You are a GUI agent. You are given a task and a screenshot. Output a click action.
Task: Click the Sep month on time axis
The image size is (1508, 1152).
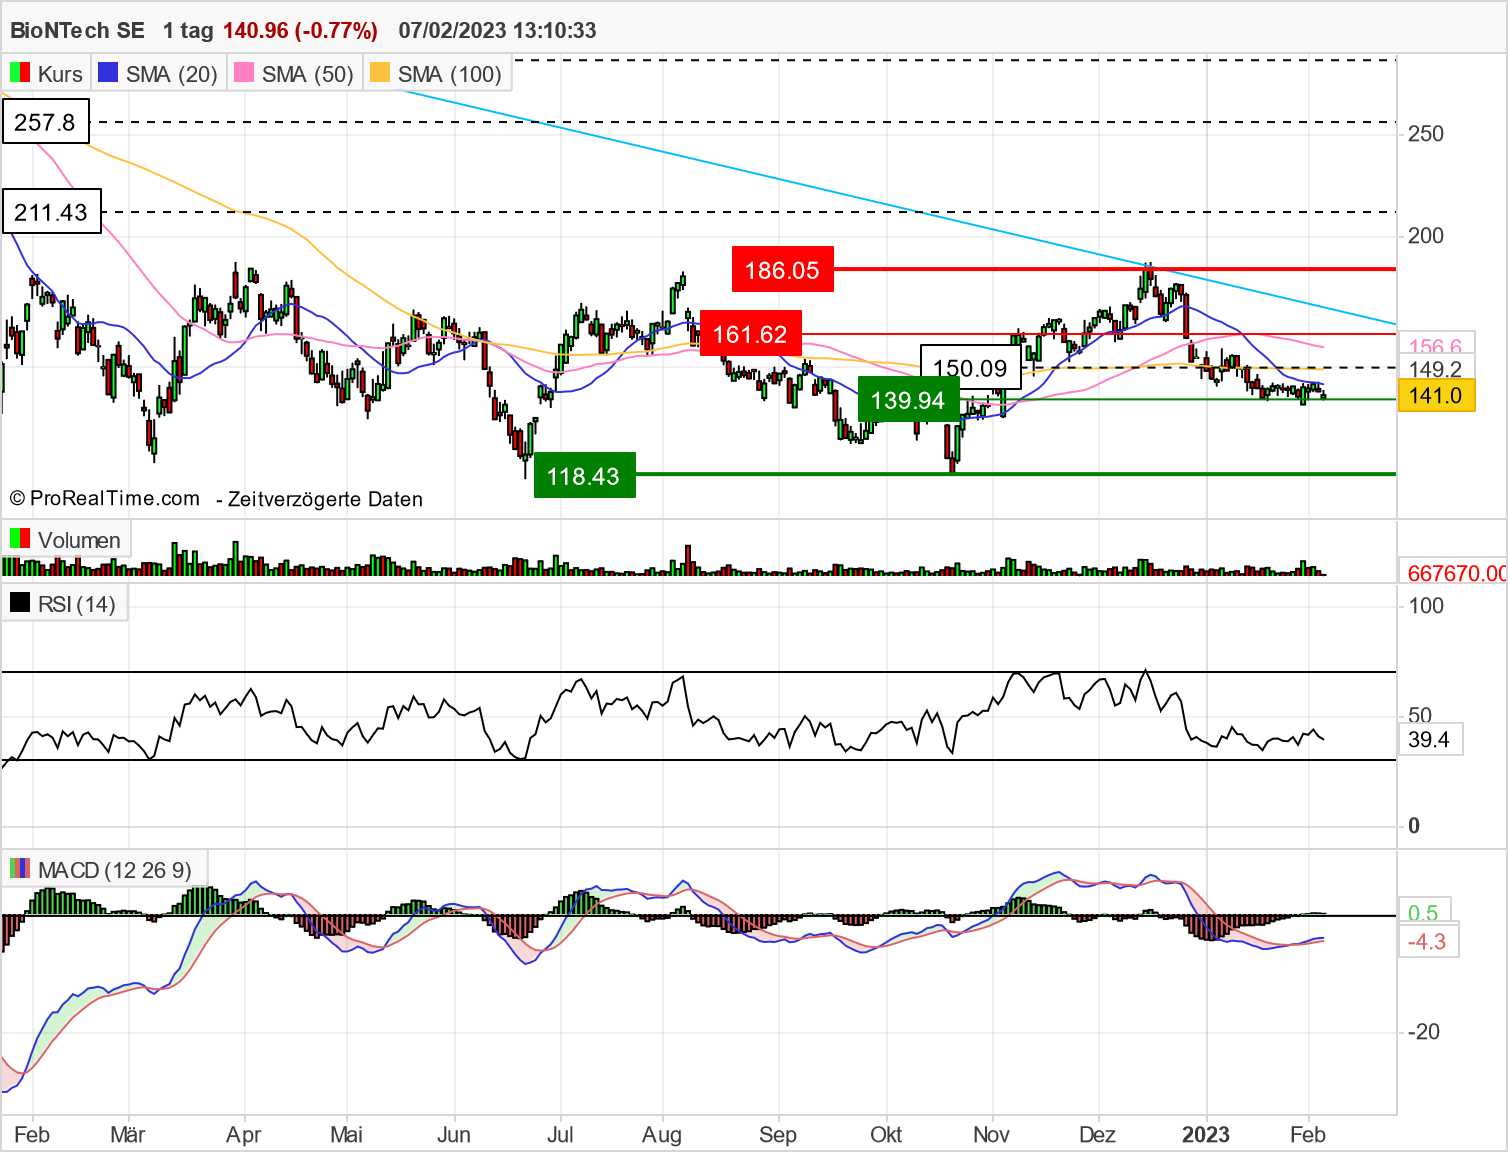(x=778, y=1134)
